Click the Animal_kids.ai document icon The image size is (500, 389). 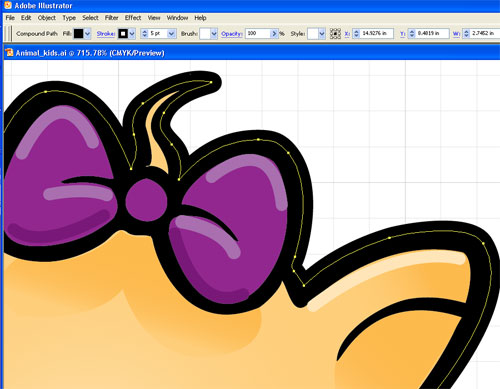pyautogui.click(x=9, y=52)
